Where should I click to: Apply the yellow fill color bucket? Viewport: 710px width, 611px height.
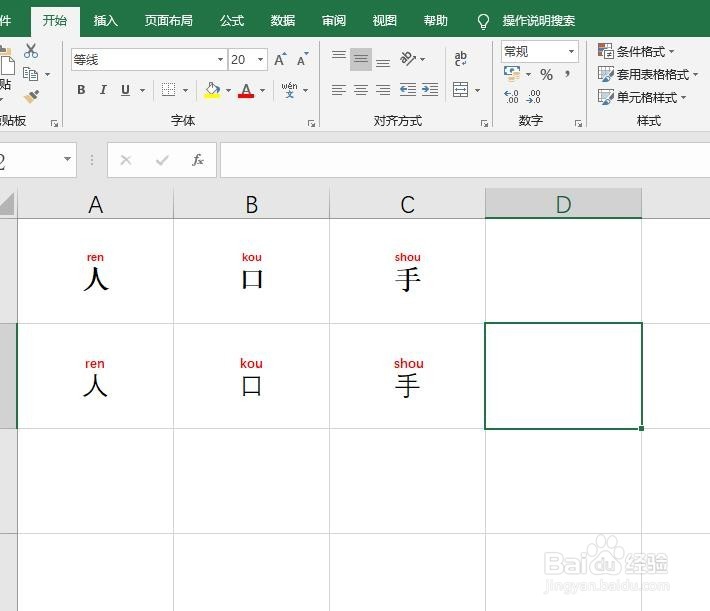pos(212,90)
